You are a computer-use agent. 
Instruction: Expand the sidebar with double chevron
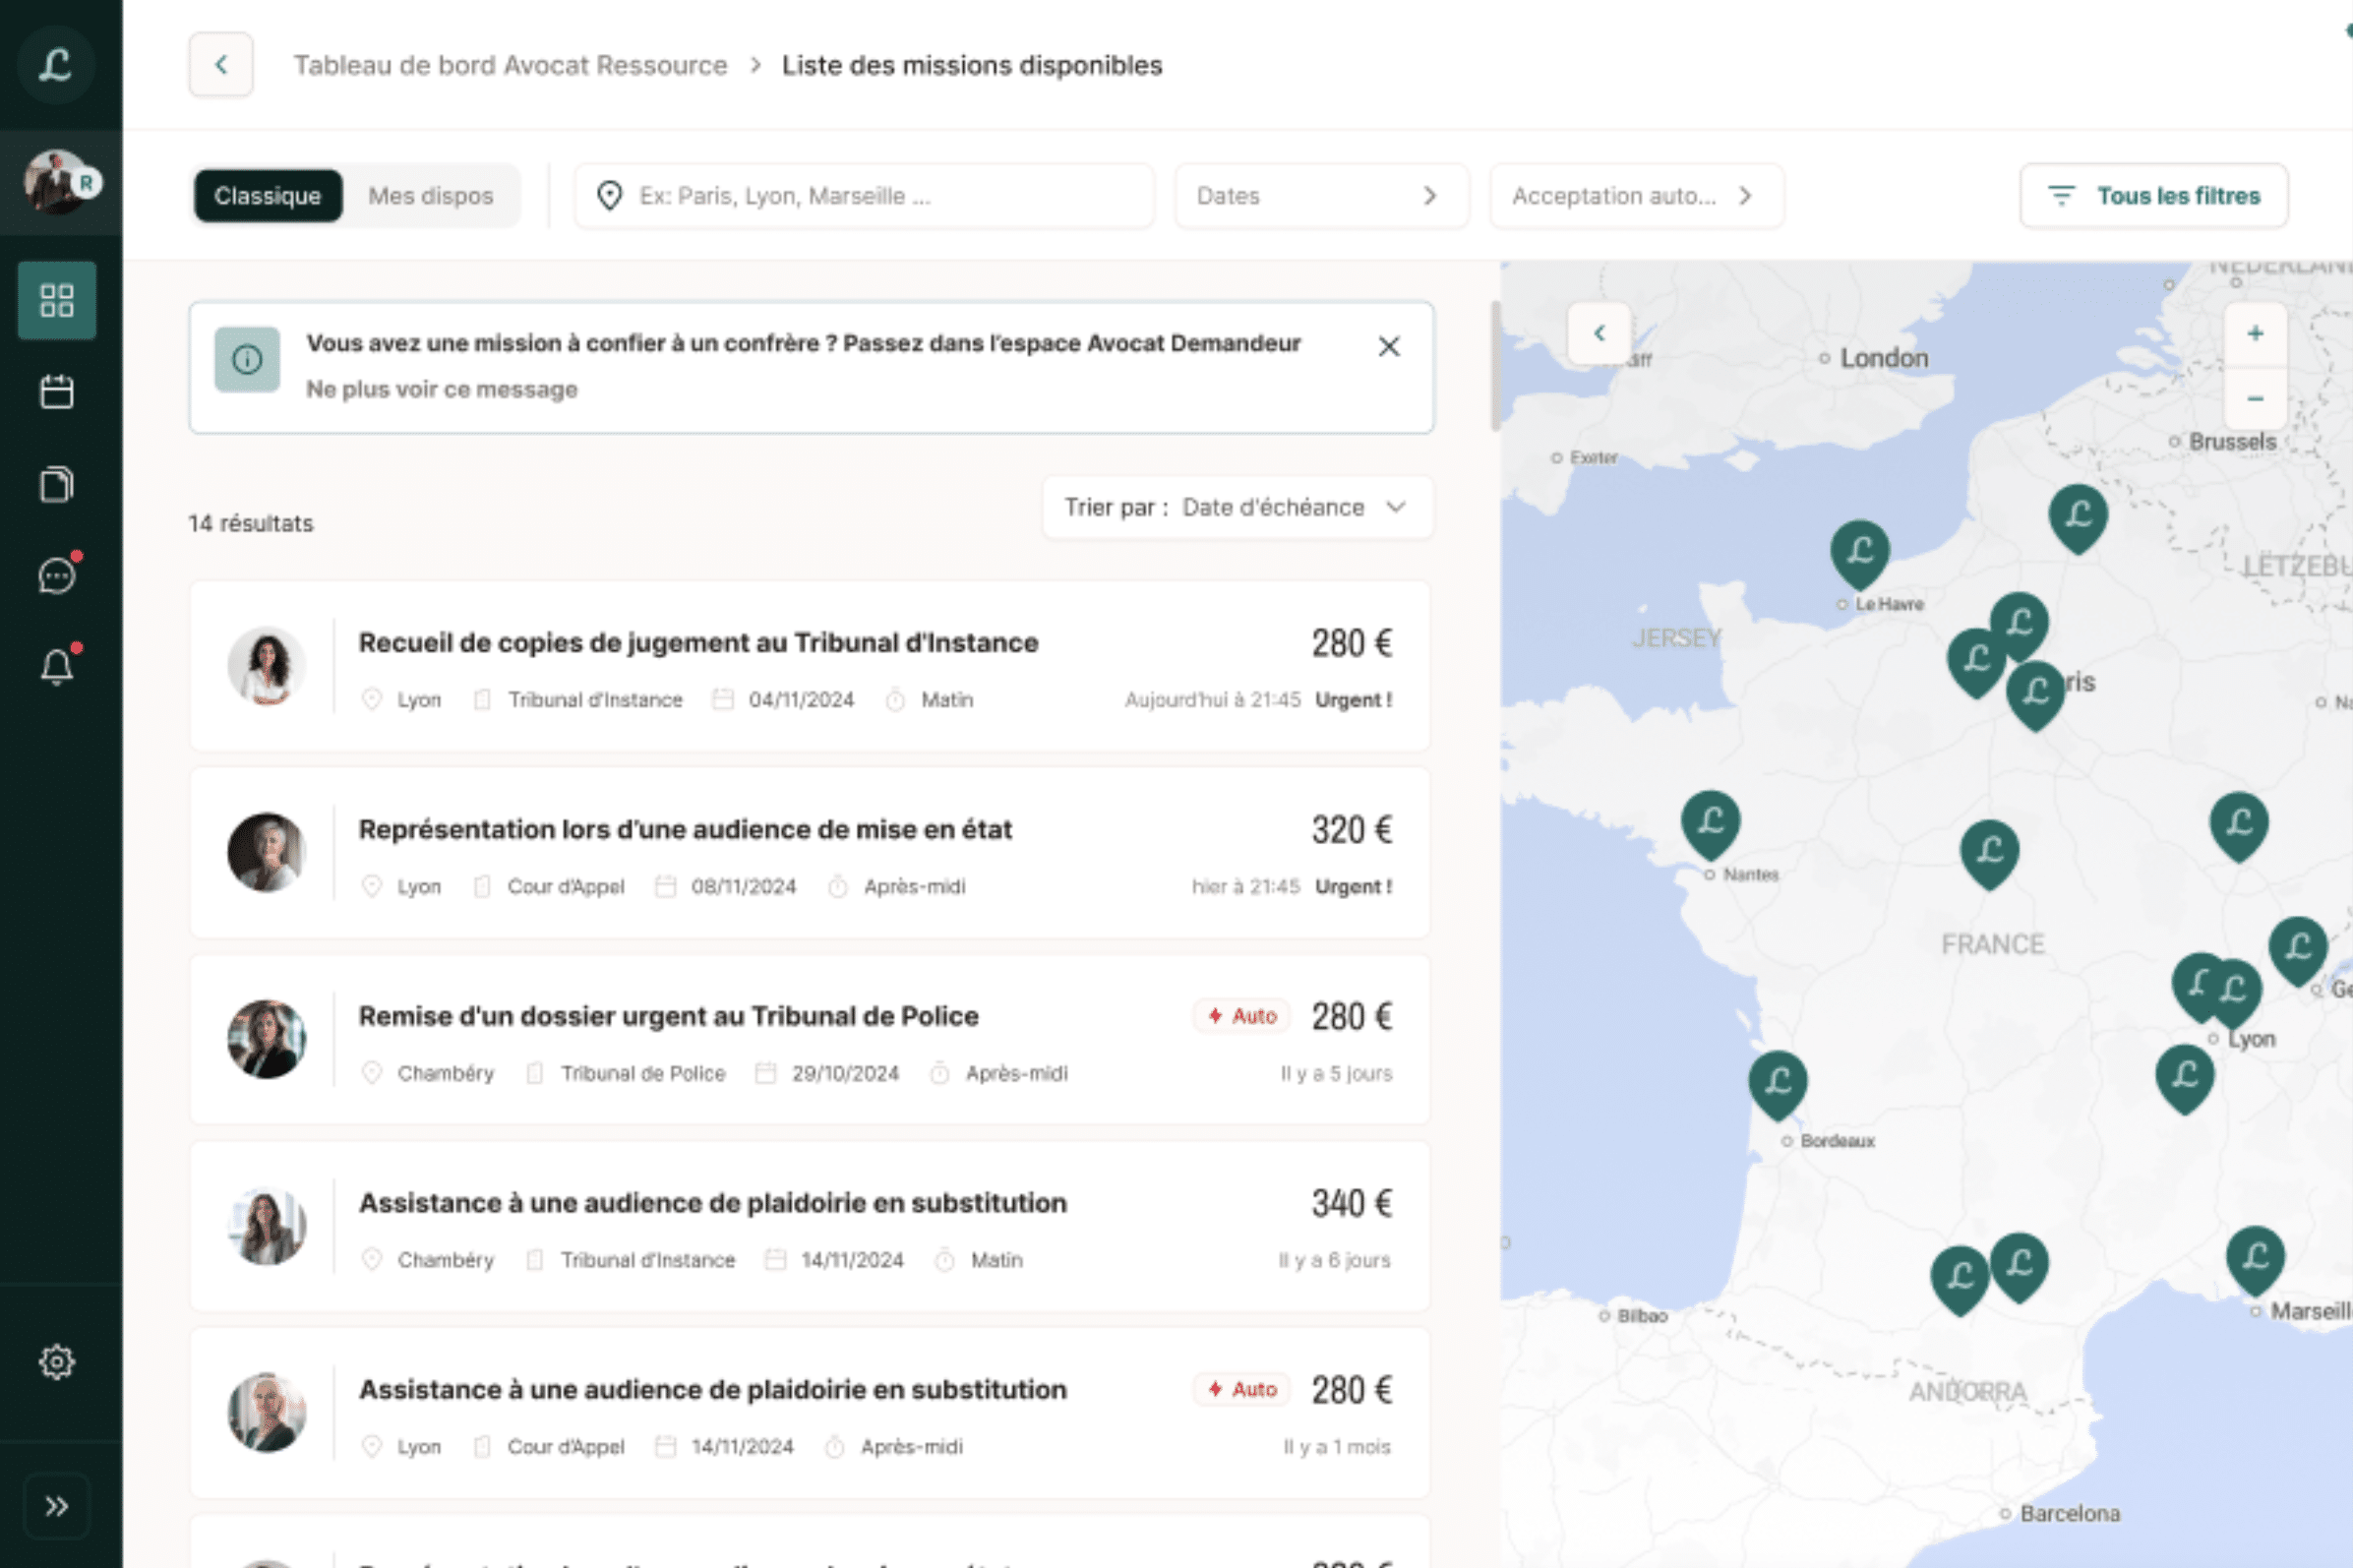57,1506
